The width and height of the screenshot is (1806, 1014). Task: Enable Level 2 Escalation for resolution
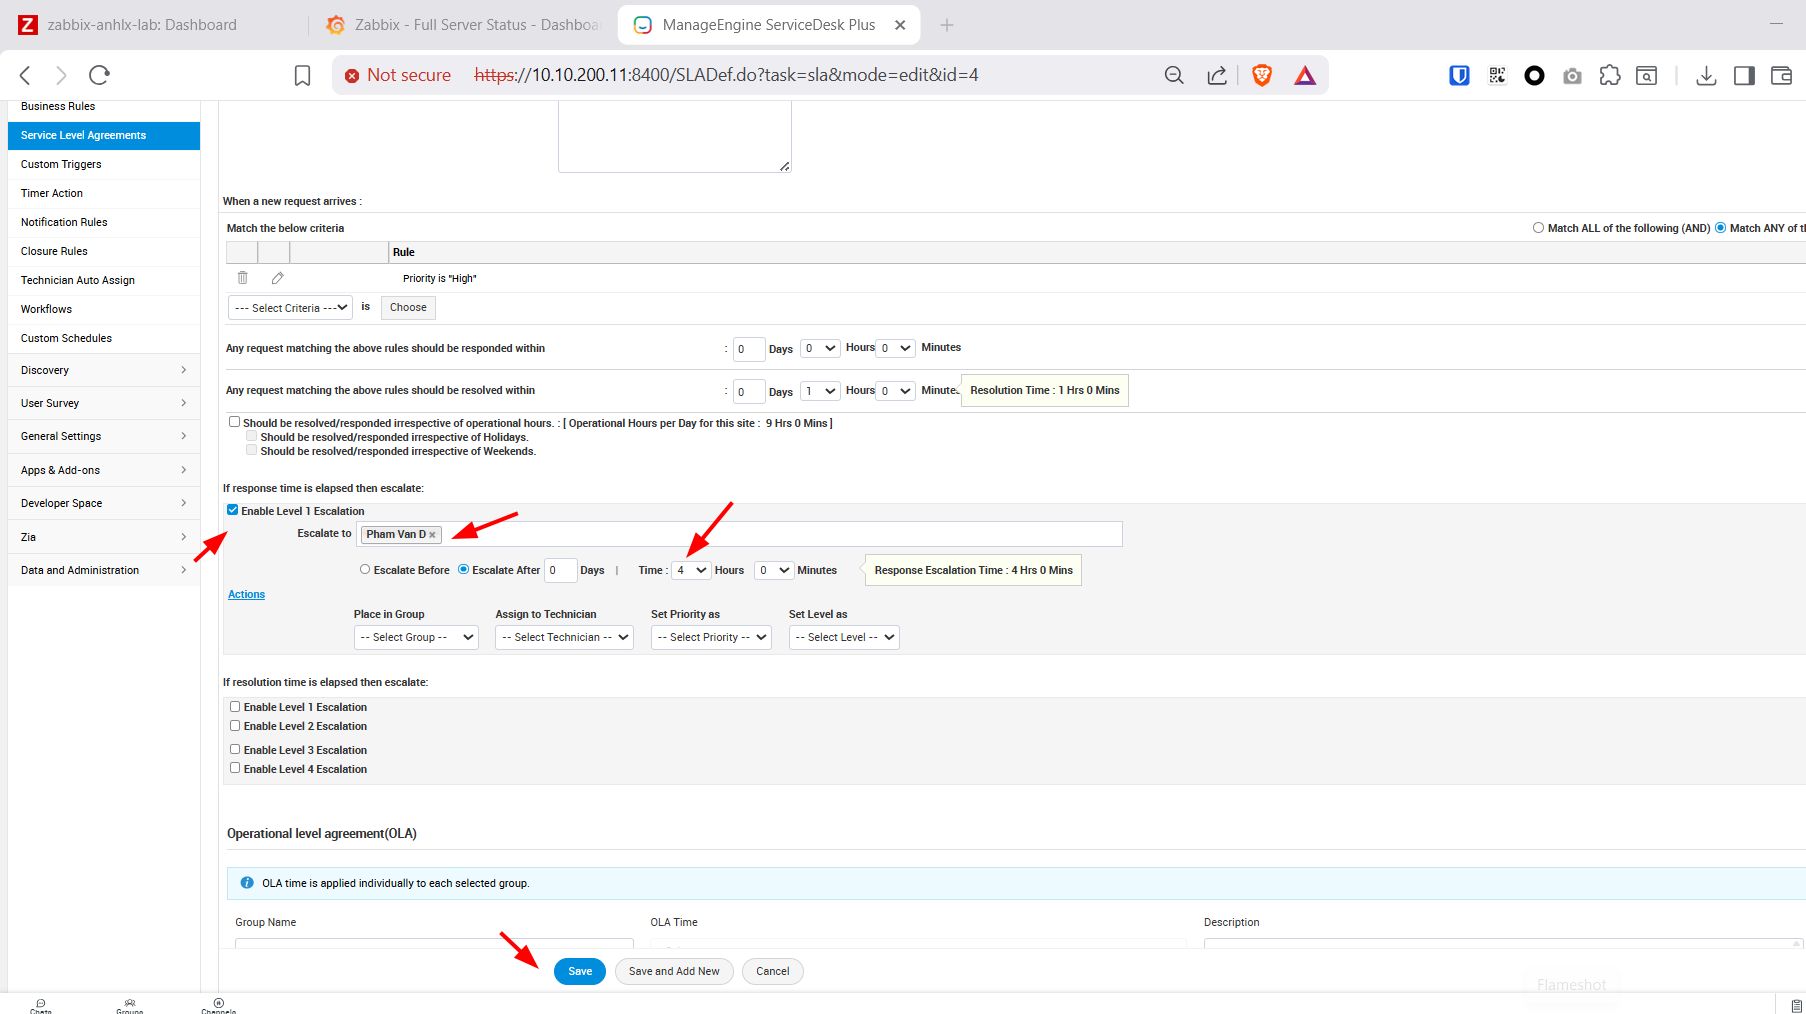(235, 726)
